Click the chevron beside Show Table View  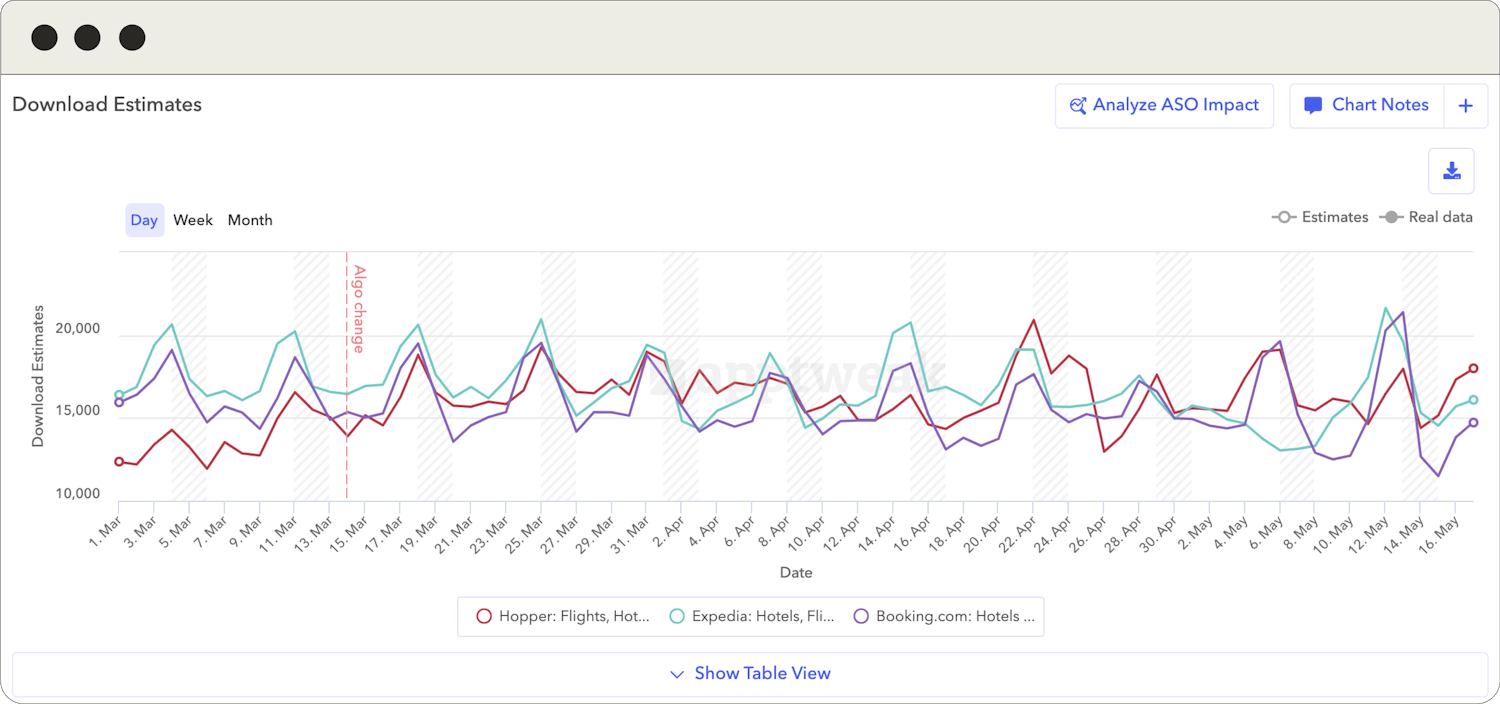[677, 674]
